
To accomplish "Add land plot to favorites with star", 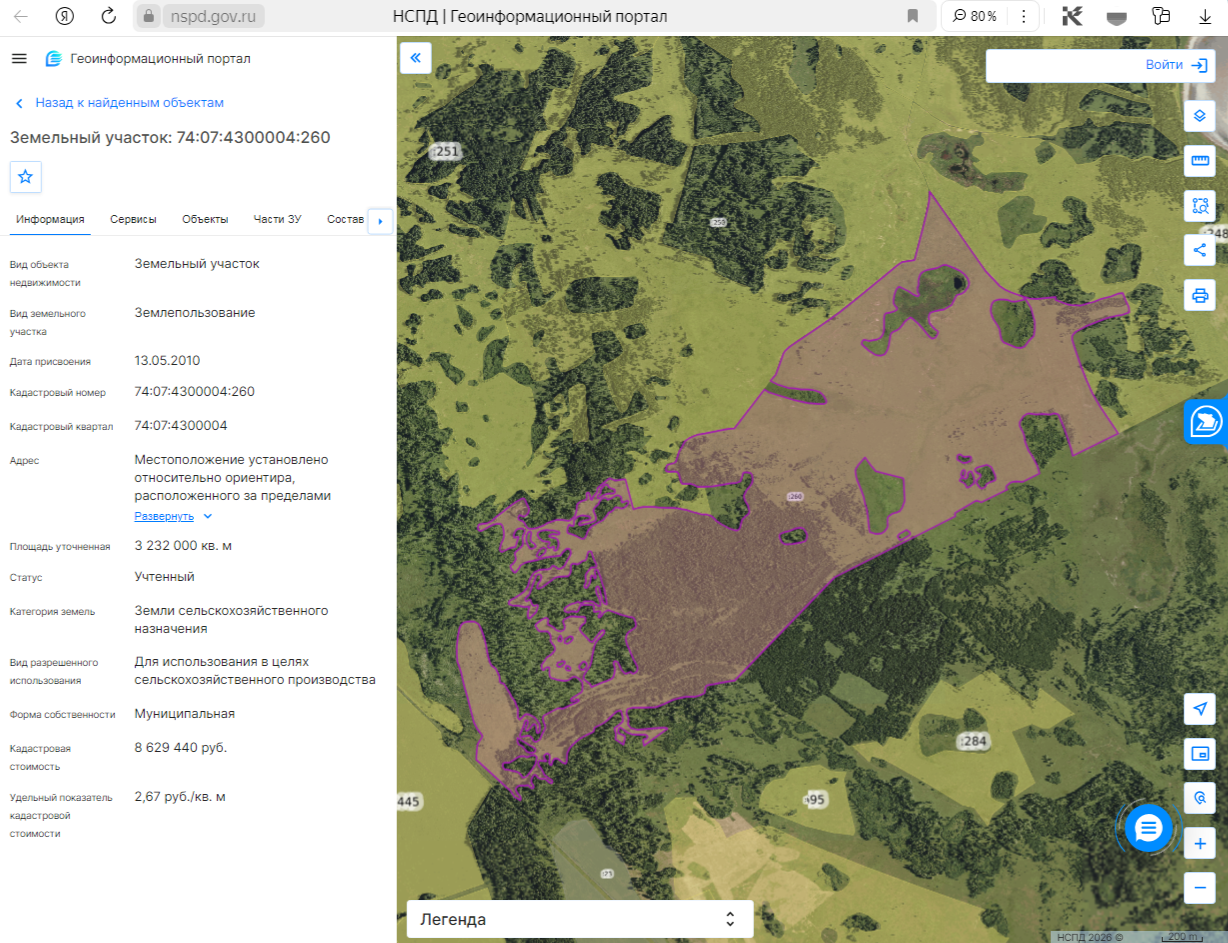I will 26,177.
